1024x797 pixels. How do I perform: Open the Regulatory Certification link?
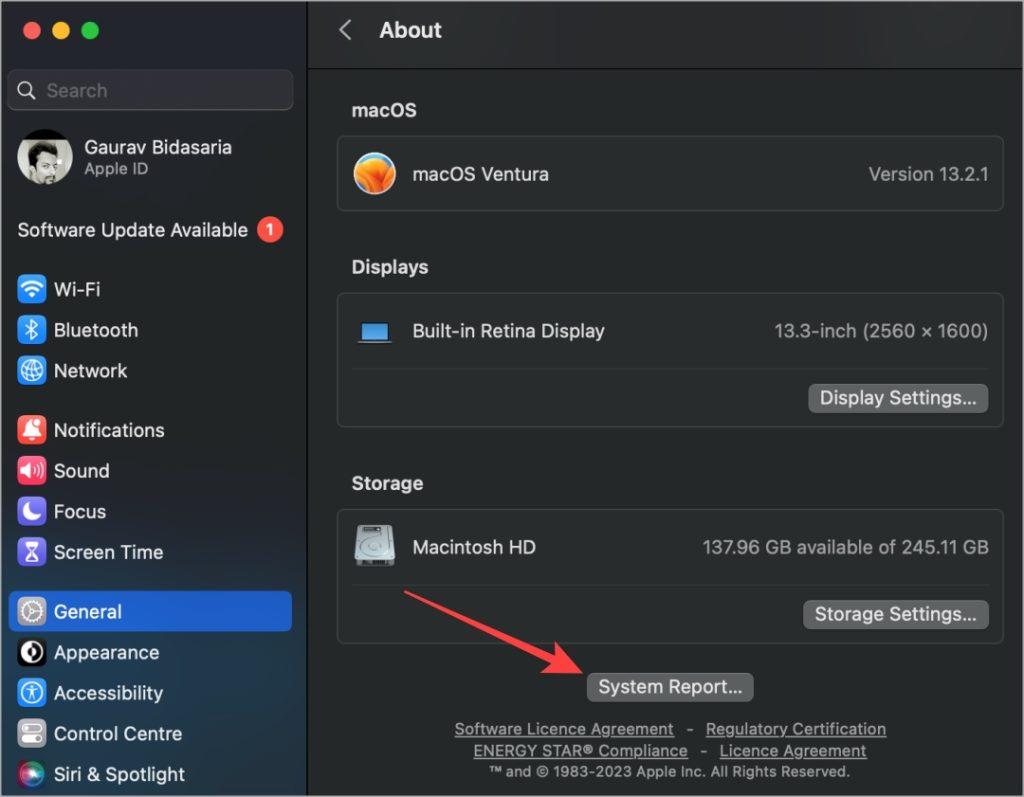tap(795, 729)
